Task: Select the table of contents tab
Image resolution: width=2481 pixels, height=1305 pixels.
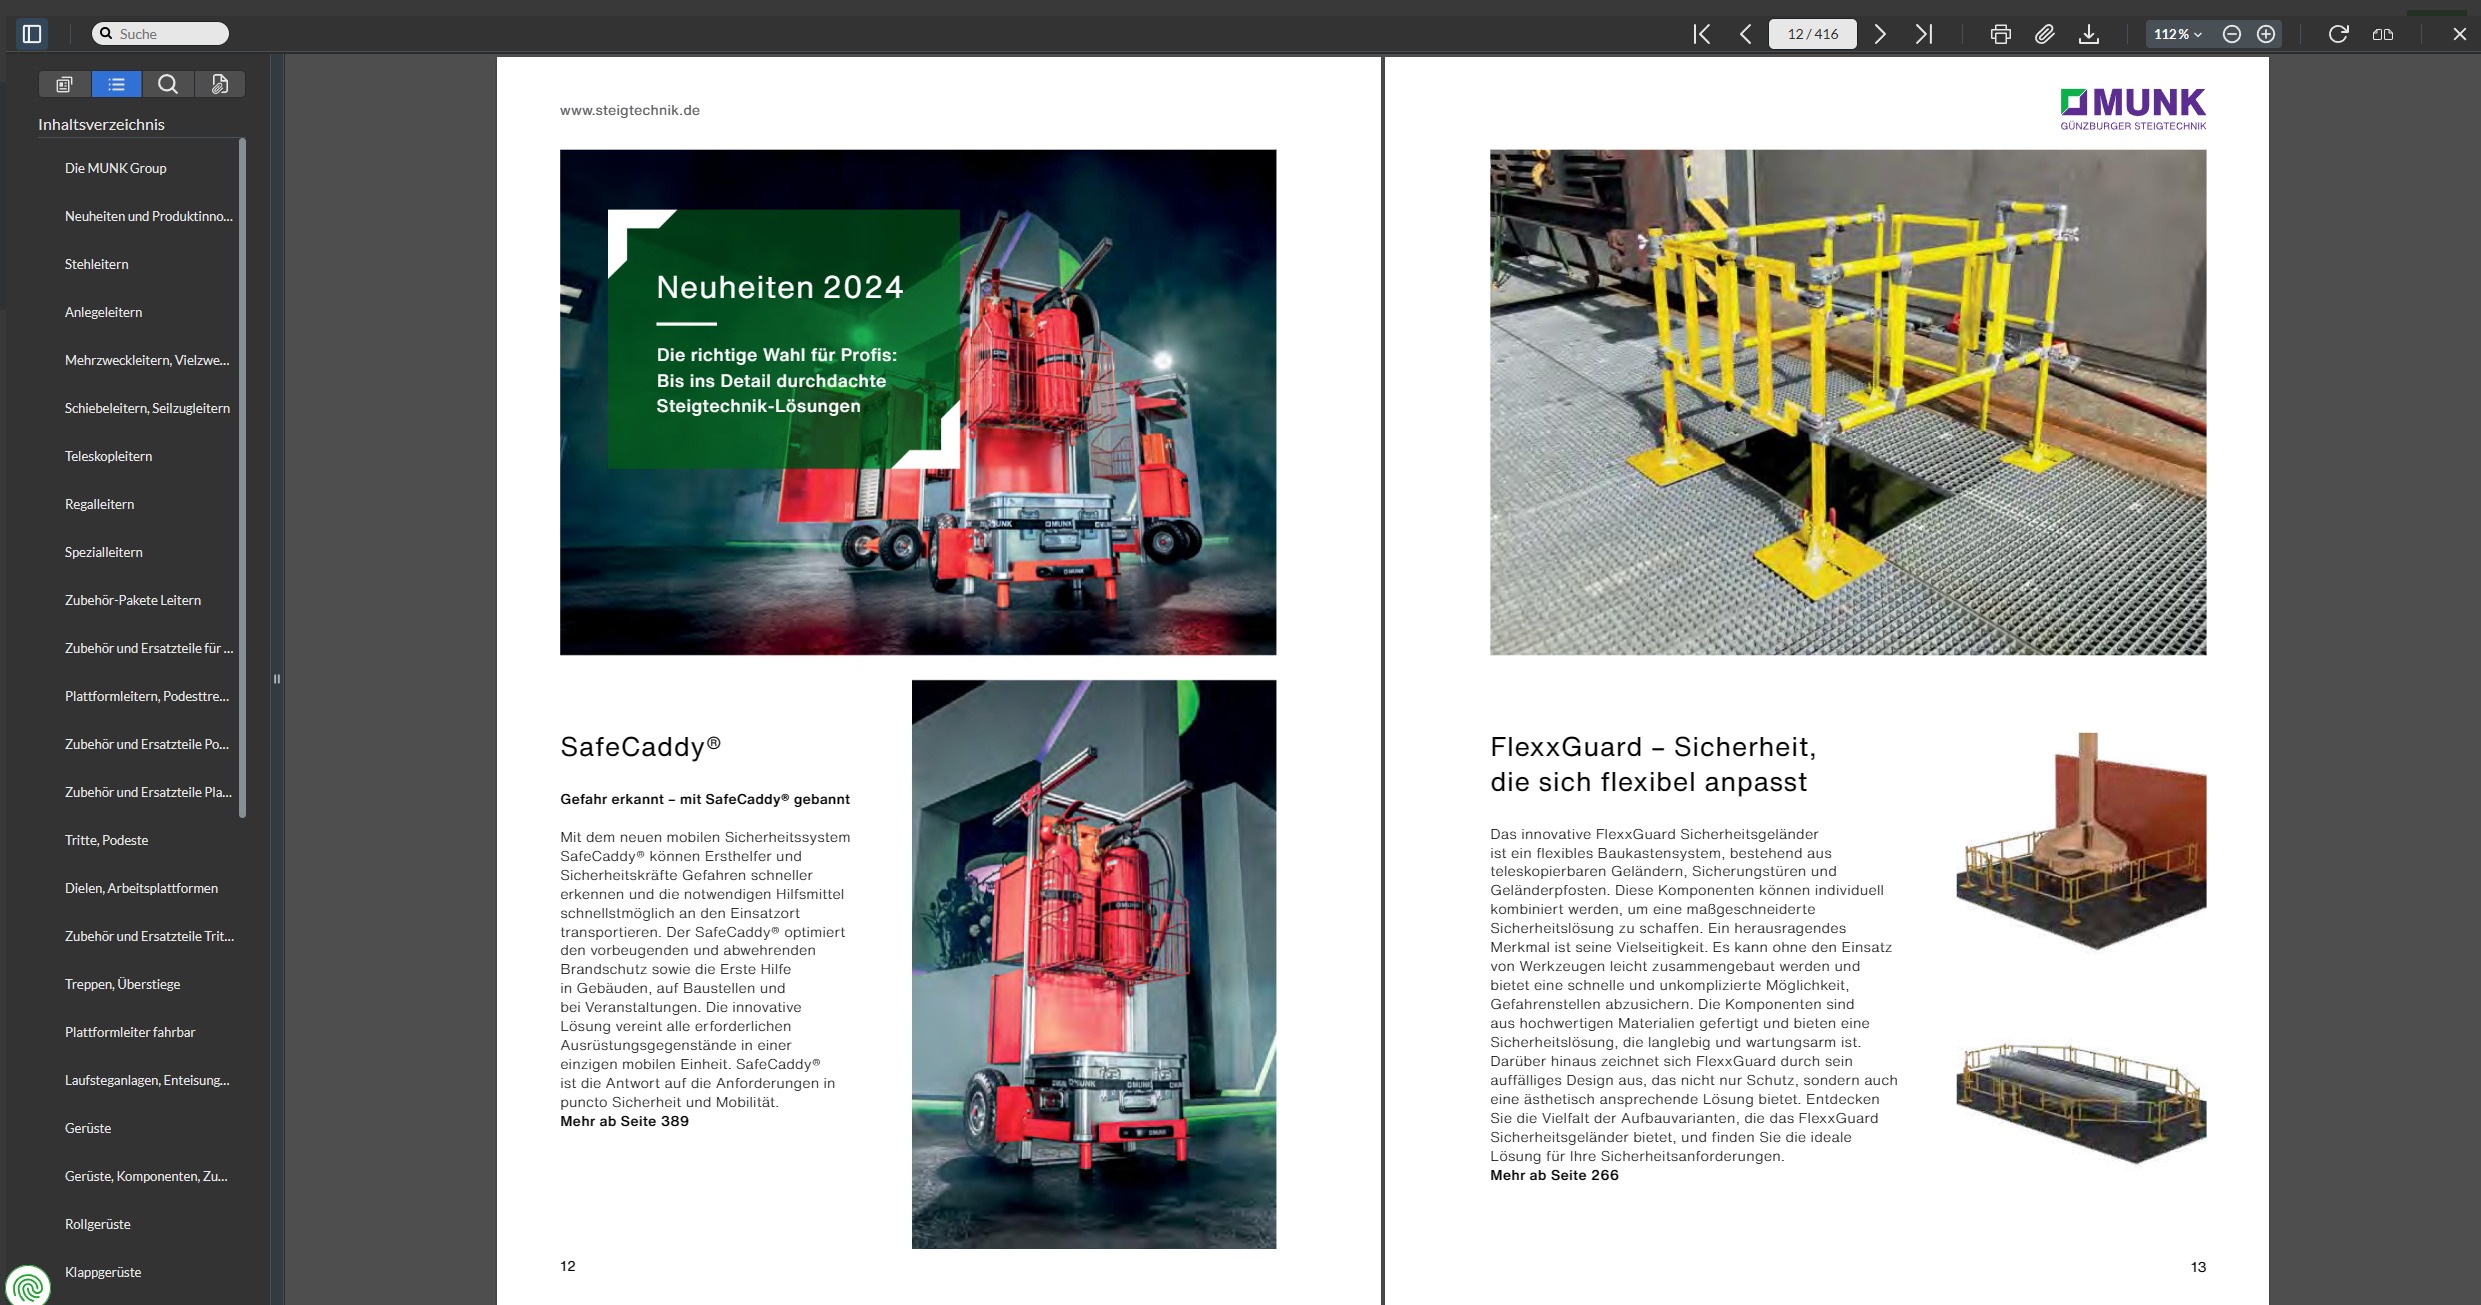Action: point(117,84)
